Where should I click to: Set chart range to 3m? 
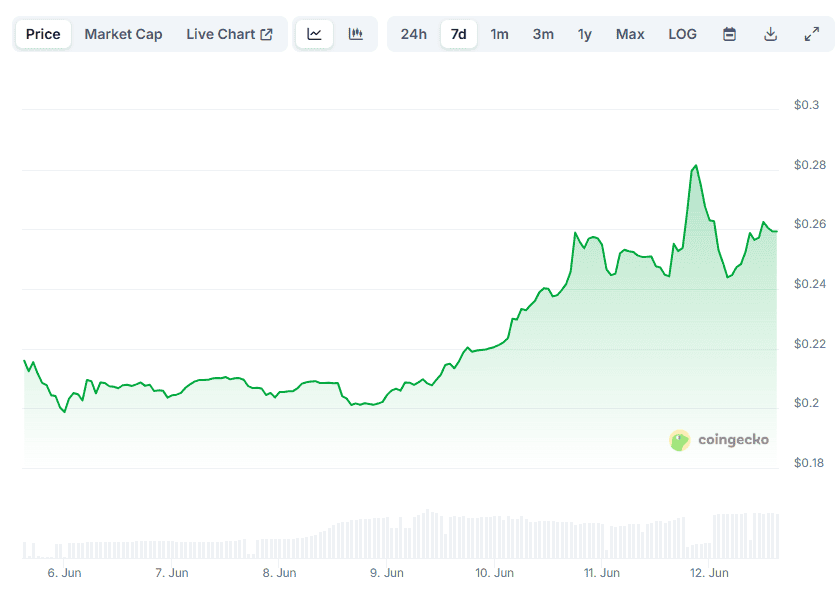(x=543, y=34)
